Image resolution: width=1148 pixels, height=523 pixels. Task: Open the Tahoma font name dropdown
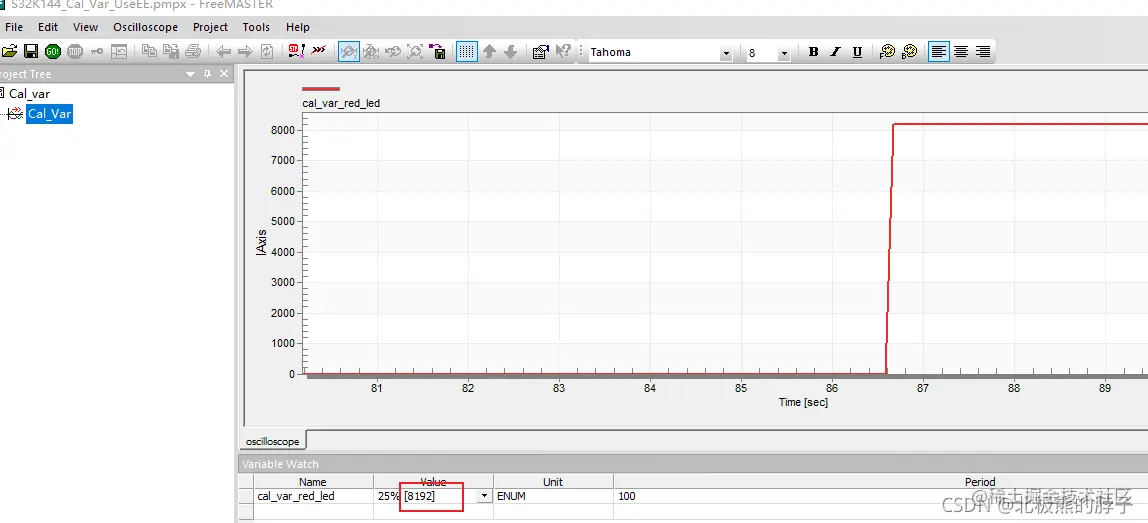tap(726, 53)
